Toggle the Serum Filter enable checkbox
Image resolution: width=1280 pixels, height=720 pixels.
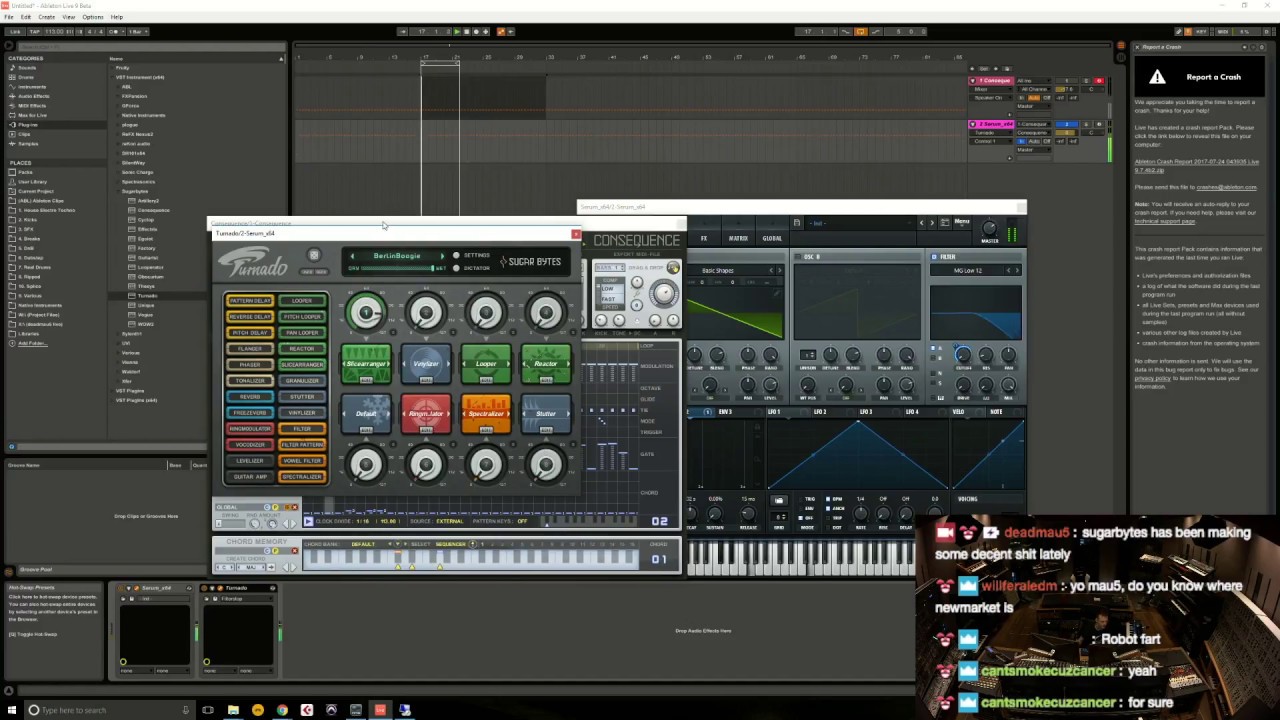coord(934,257)
